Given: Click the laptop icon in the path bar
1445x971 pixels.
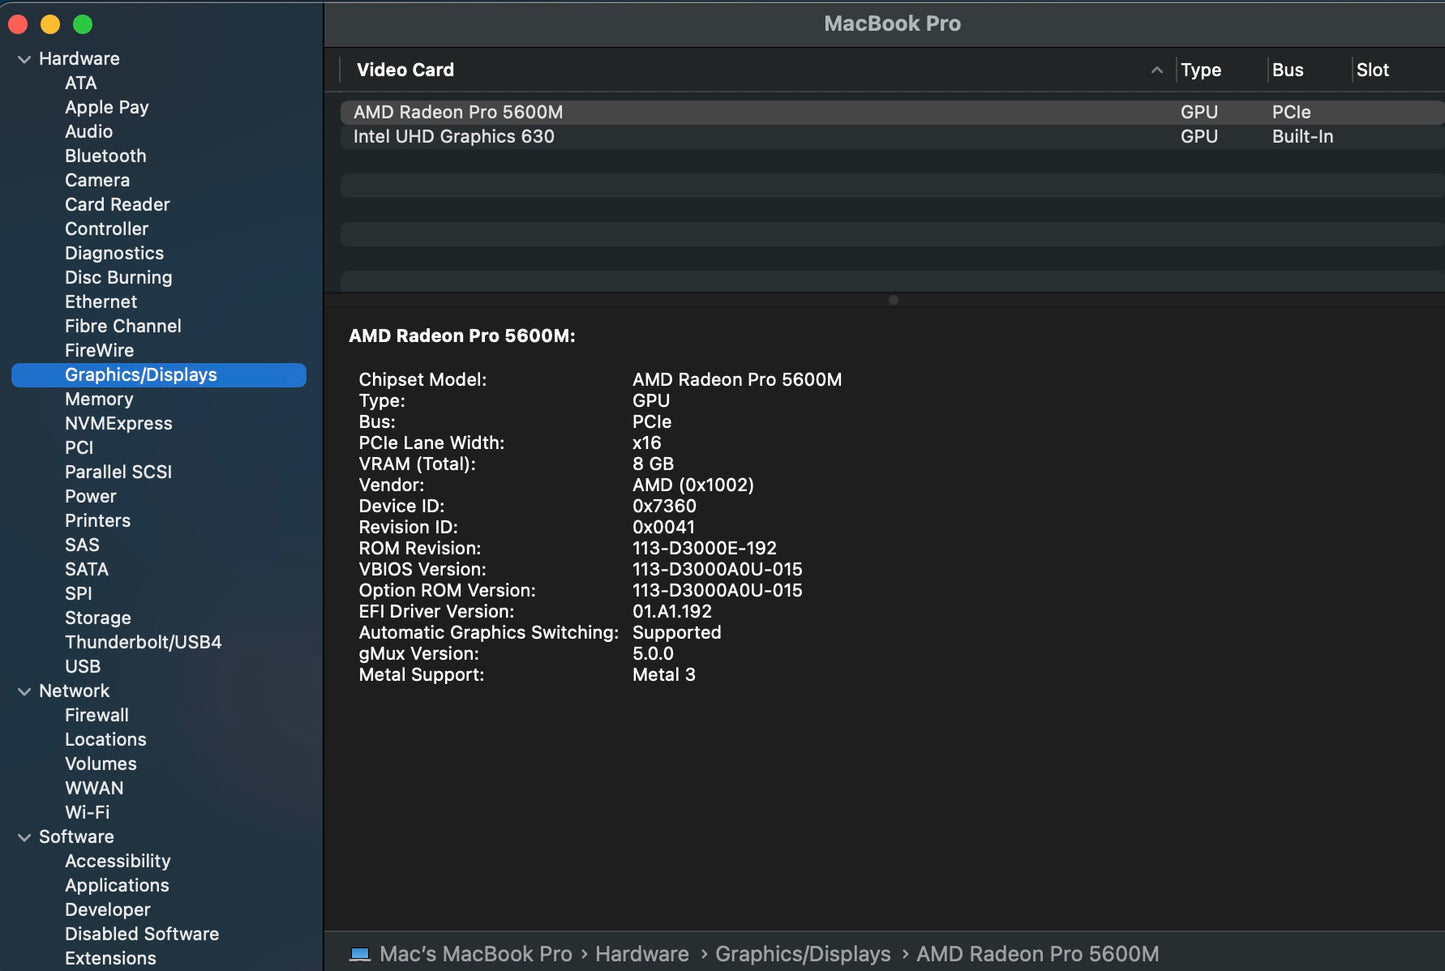Looking at the screenshot, I should 359,954.
